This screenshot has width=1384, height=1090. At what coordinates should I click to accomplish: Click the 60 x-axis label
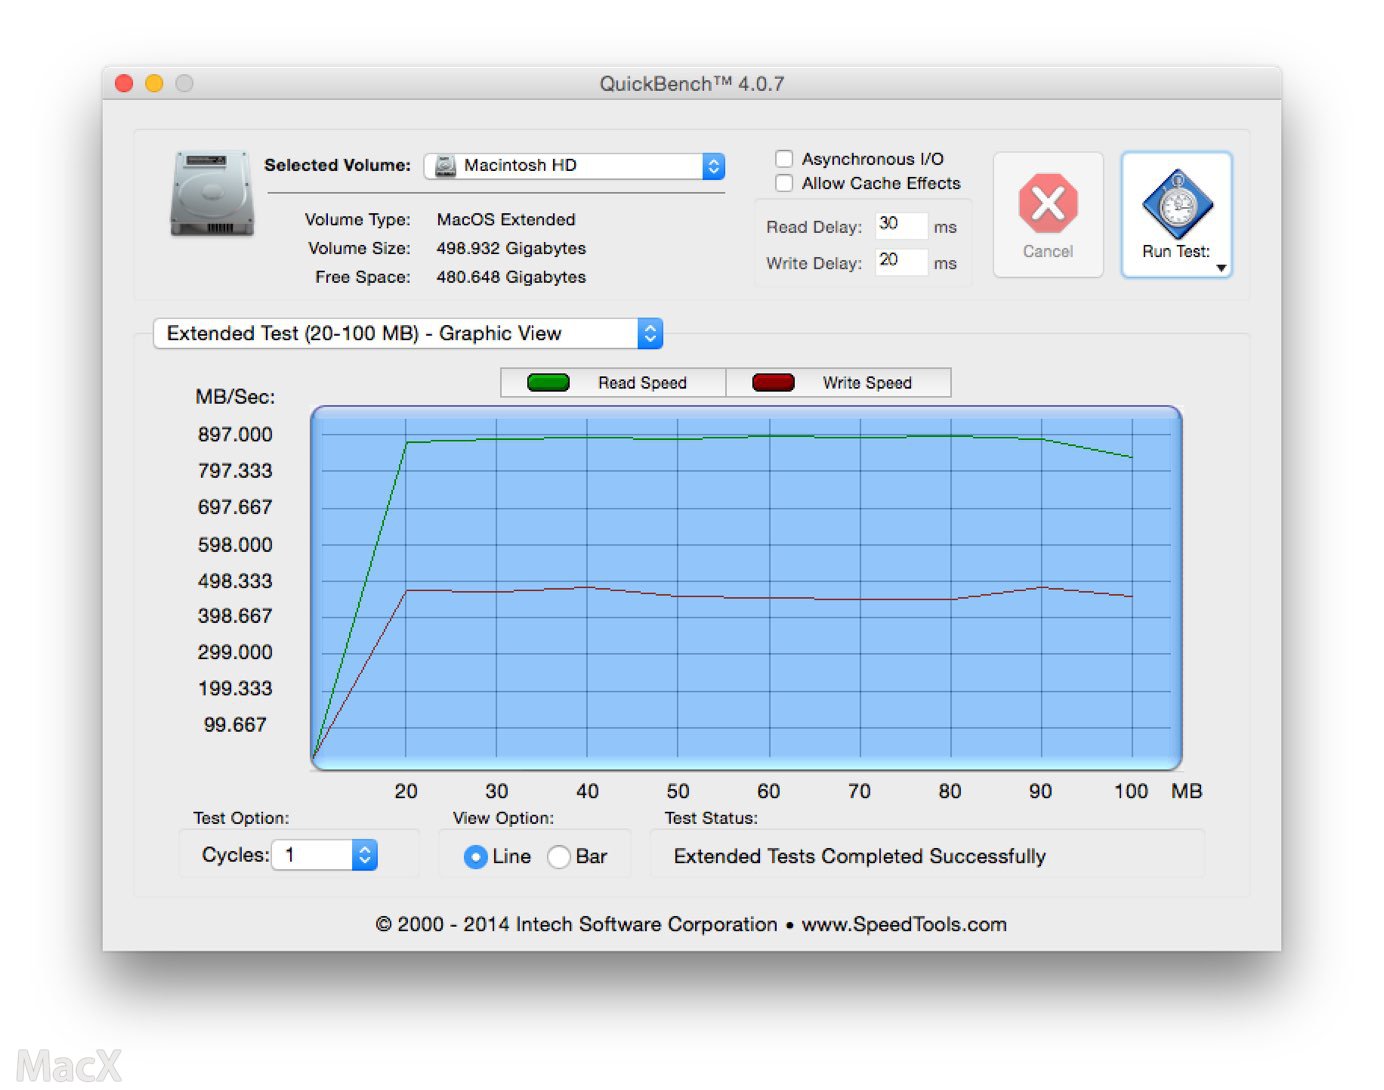tap(768, 791)
